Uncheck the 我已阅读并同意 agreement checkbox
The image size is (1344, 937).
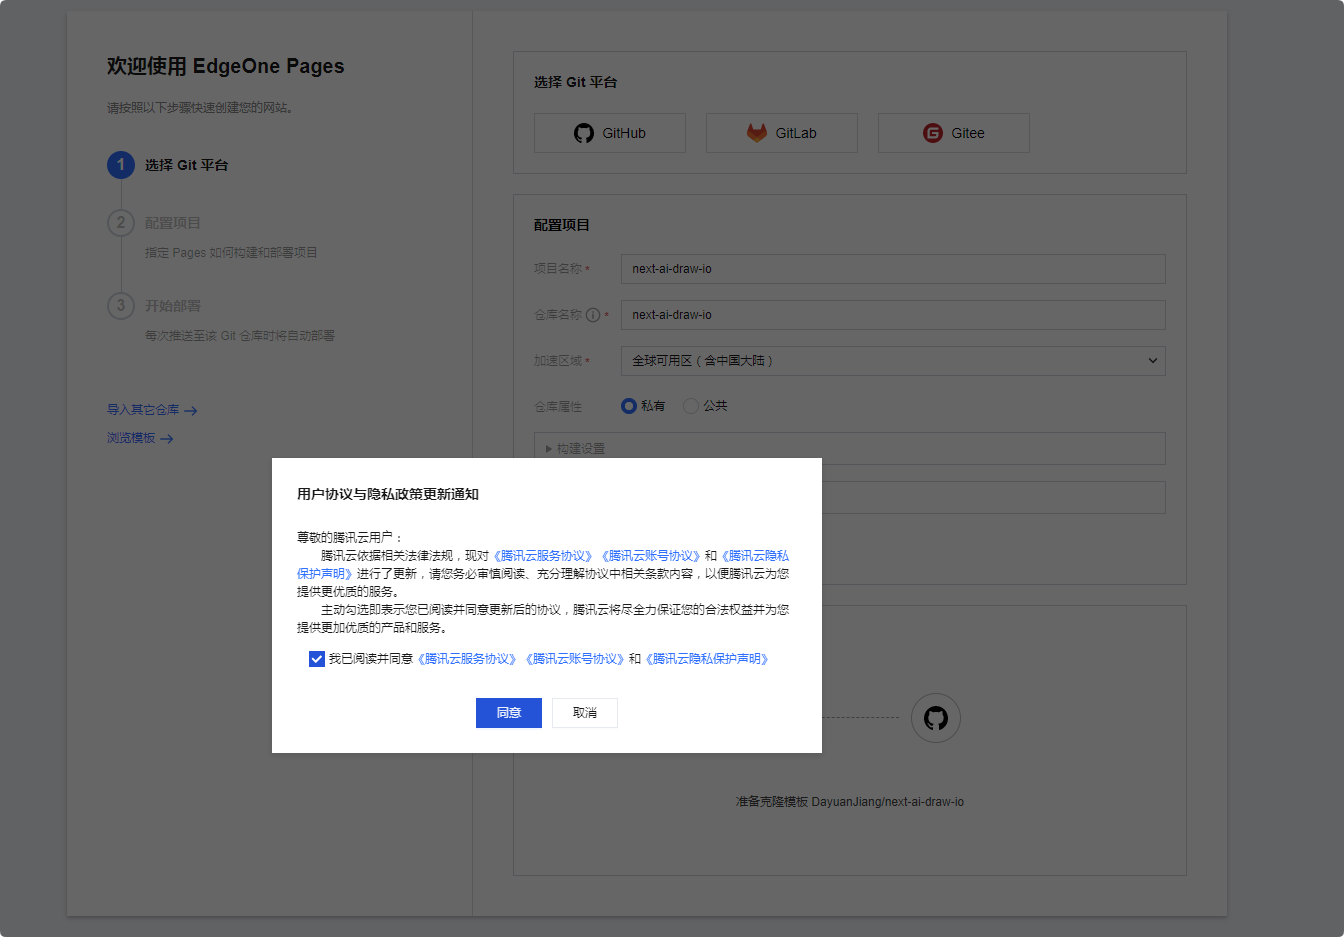pyautogui.click(x=317, y=659)
